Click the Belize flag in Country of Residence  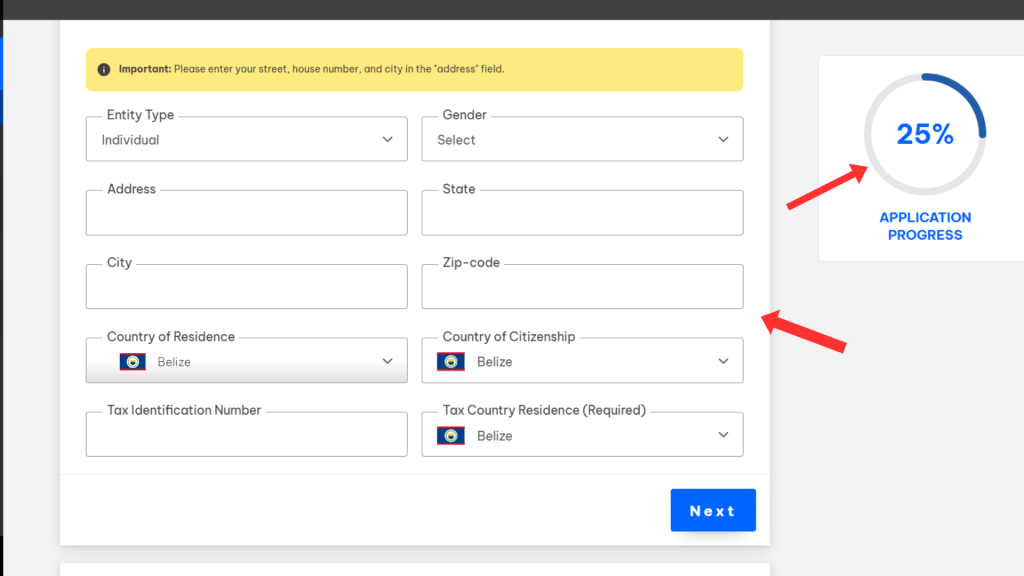click(133, 362)
